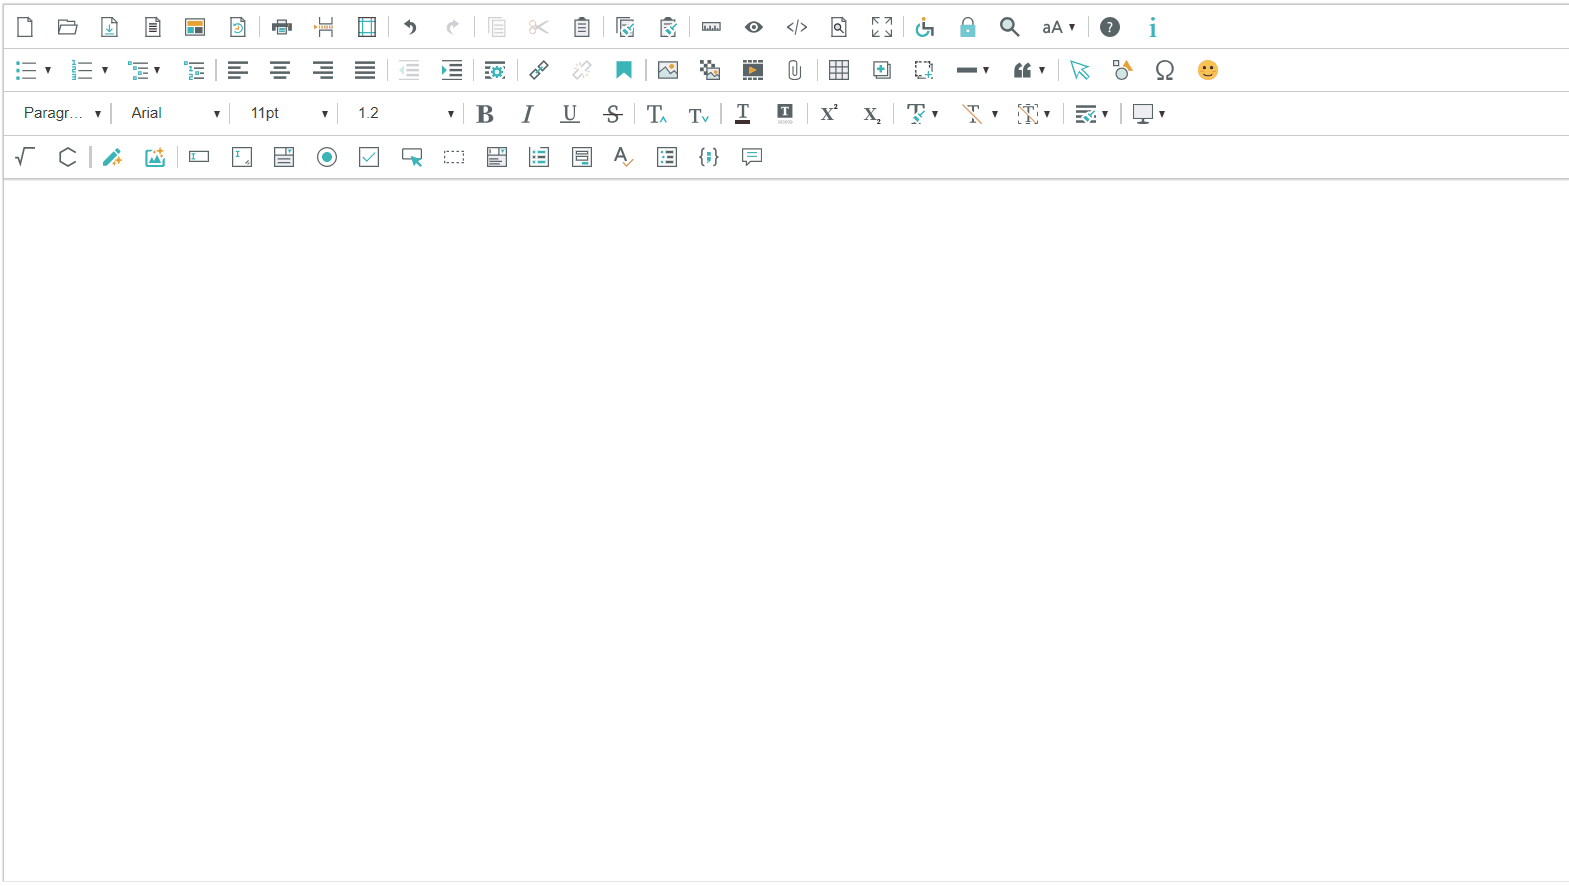Pick the text highlight background color
Image resolution: width=1569 pixels, height=886 pixels.
(x=785, y=114)
